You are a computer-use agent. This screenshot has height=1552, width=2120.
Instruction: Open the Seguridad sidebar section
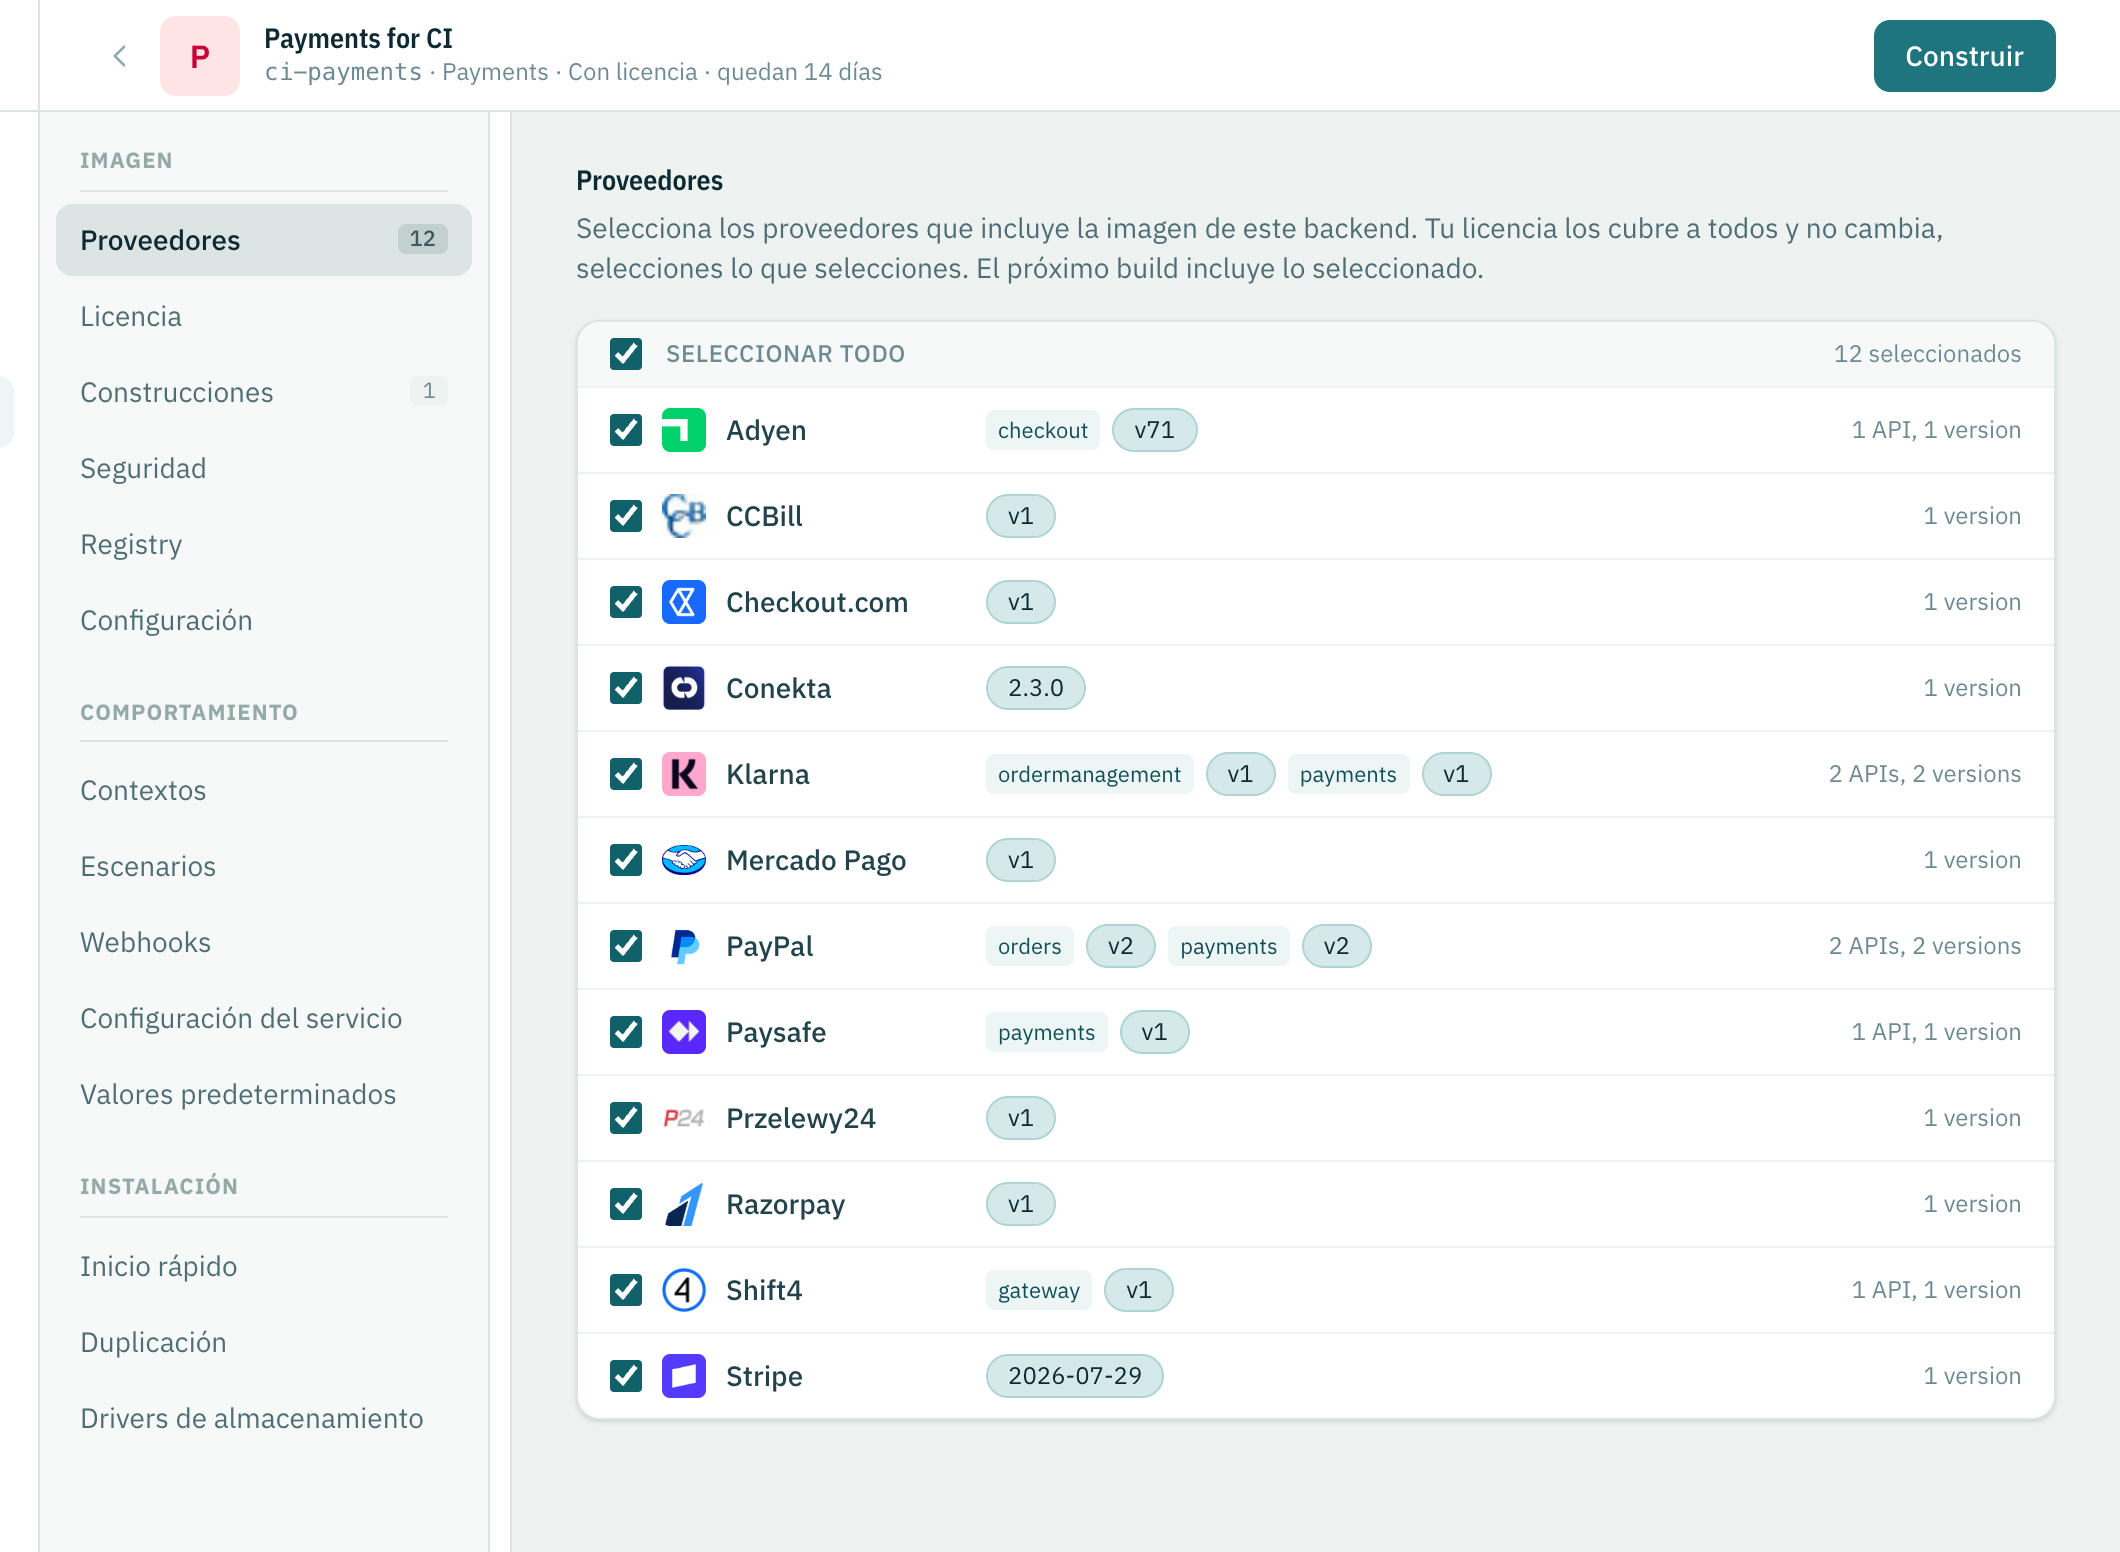264,468
